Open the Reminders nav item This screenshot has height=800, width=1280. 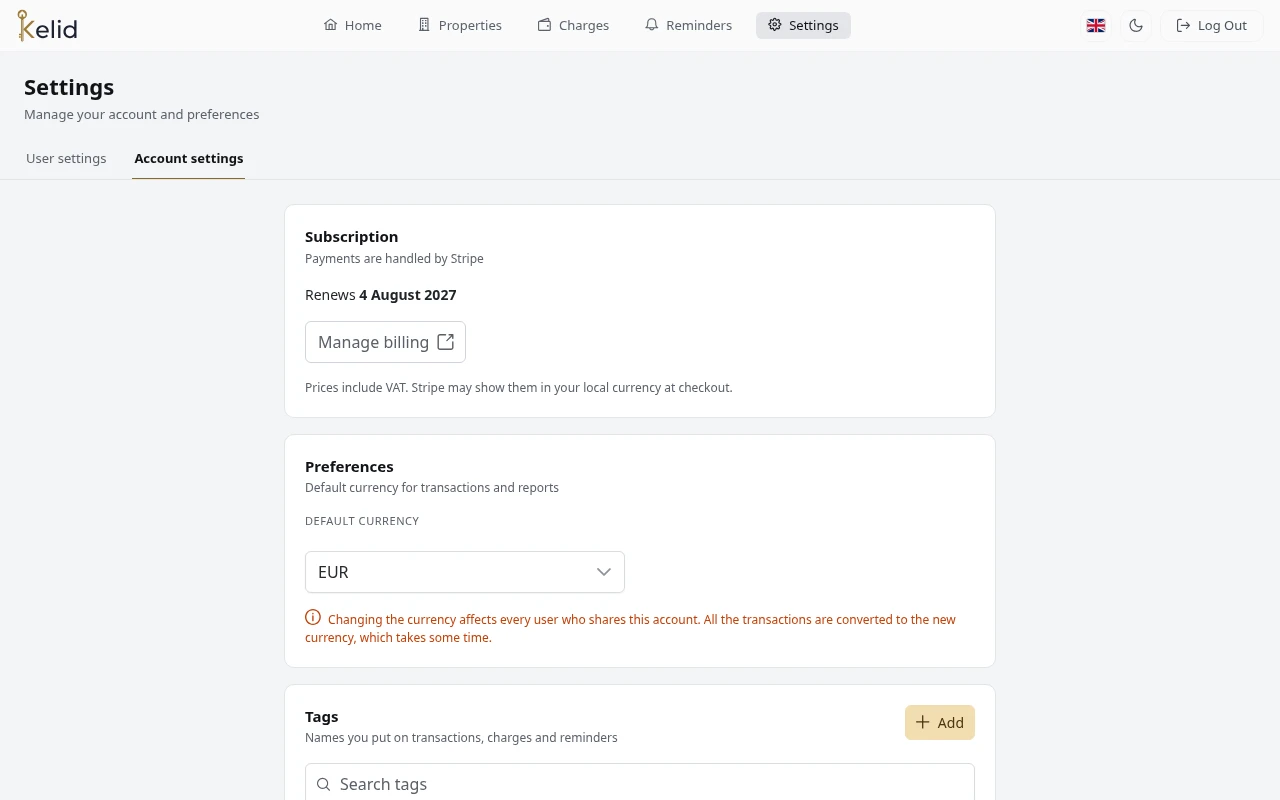click(688, 25)
